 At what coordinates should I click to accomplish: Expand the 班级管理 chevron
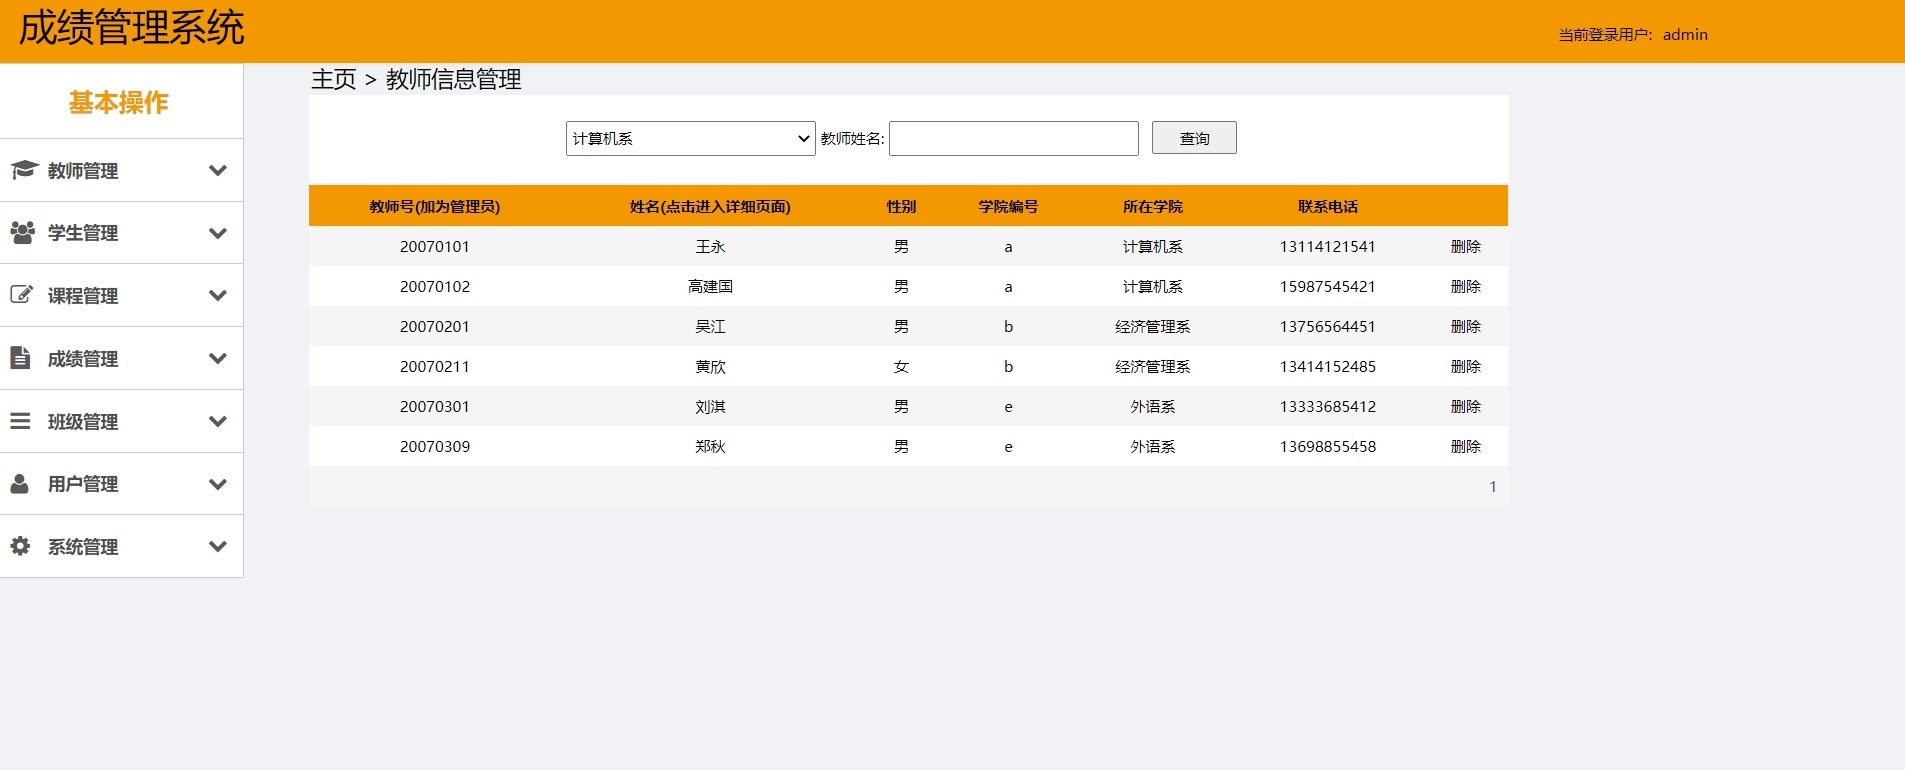point(218,421)
